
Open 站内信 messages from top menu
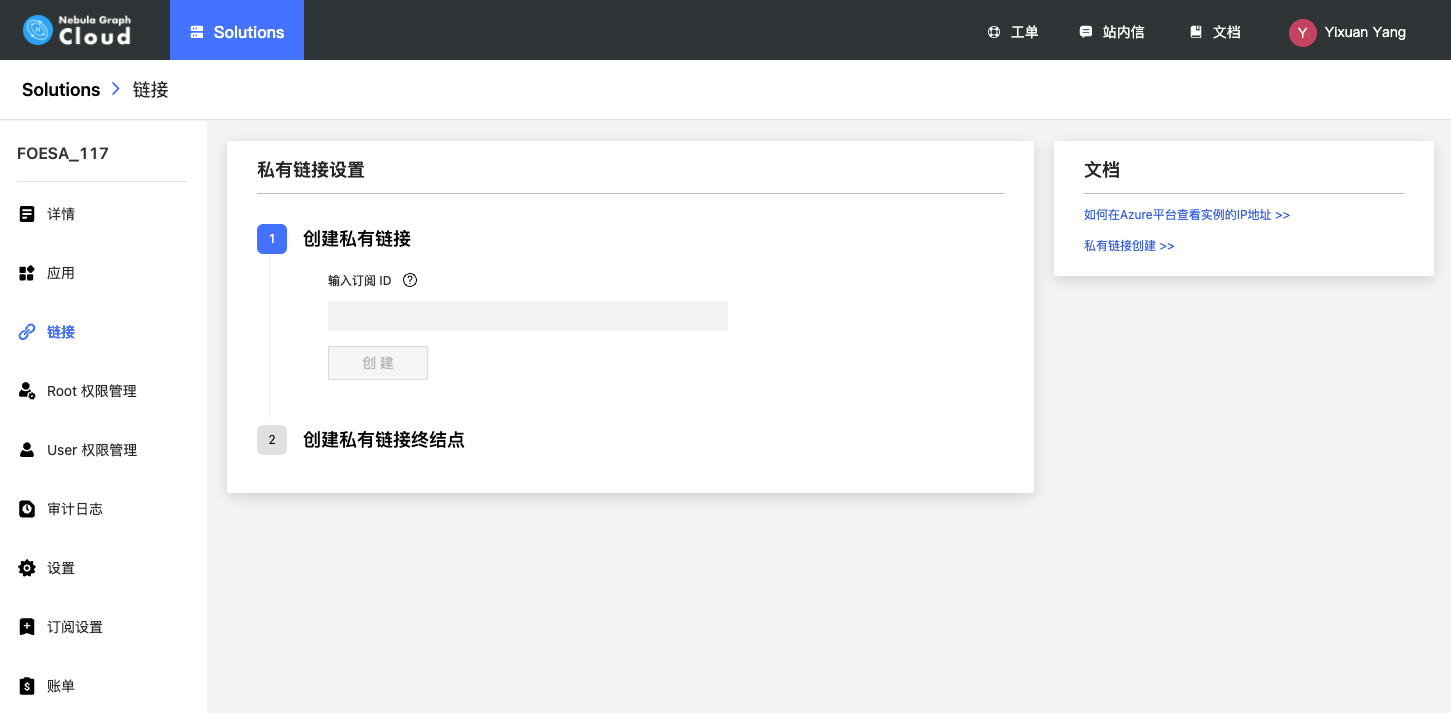(x=1111, y=32)
